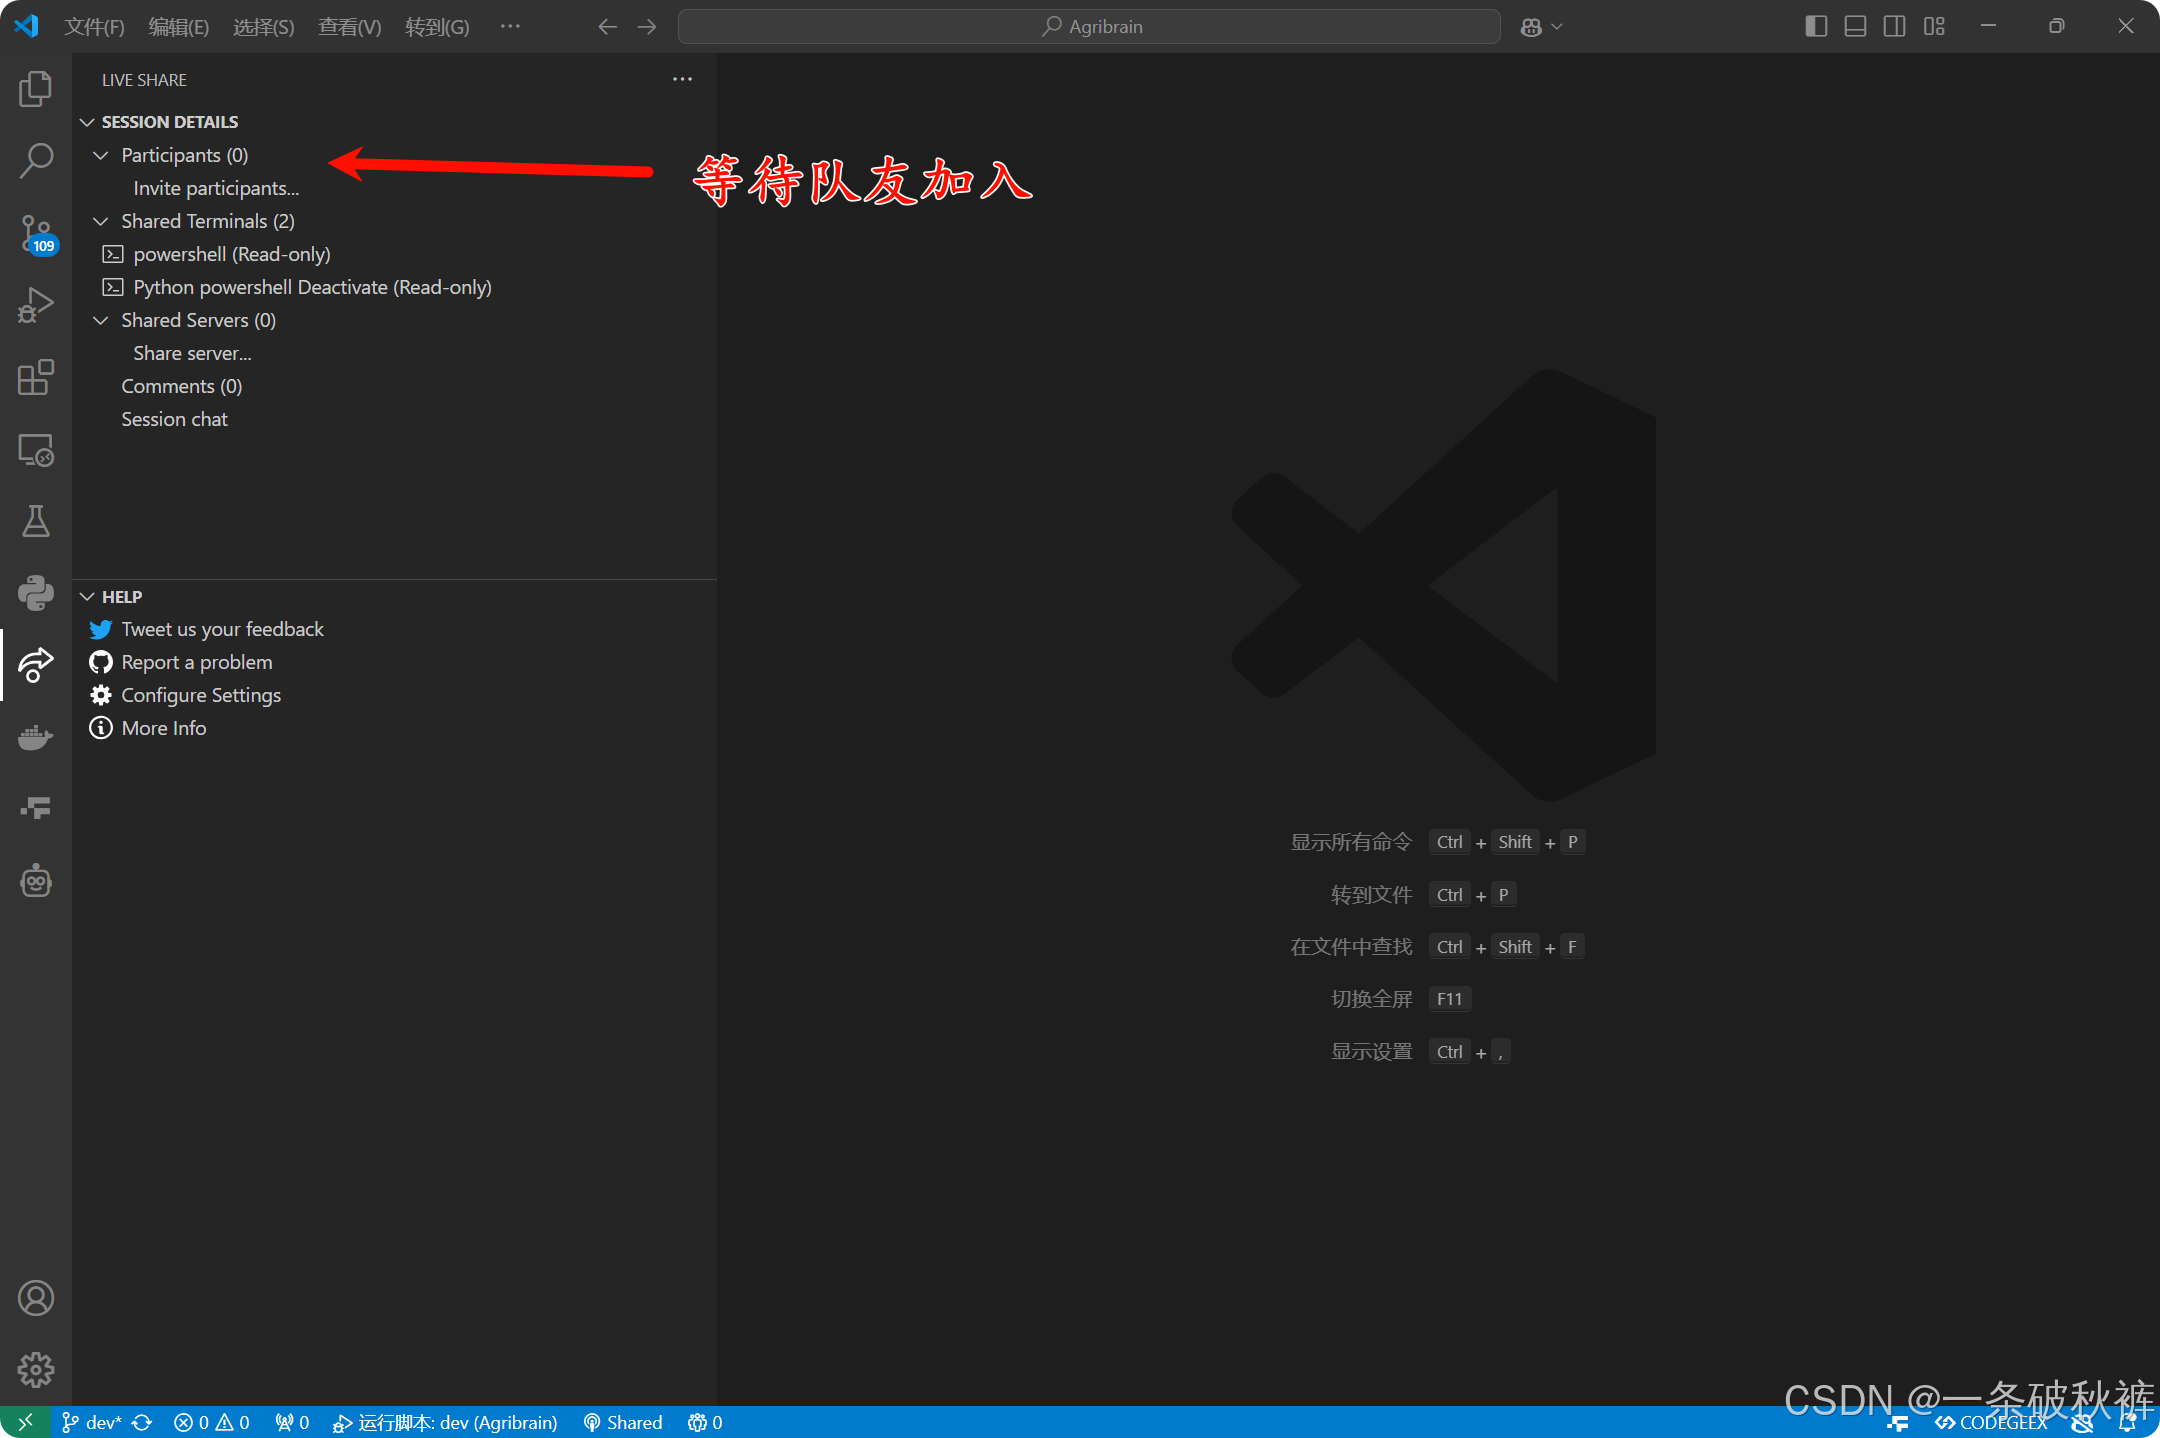This screenshot has width=2160, height=1438.
Task: Click CODEGEEX status bar item
Action: [x=1991, y=1422]
